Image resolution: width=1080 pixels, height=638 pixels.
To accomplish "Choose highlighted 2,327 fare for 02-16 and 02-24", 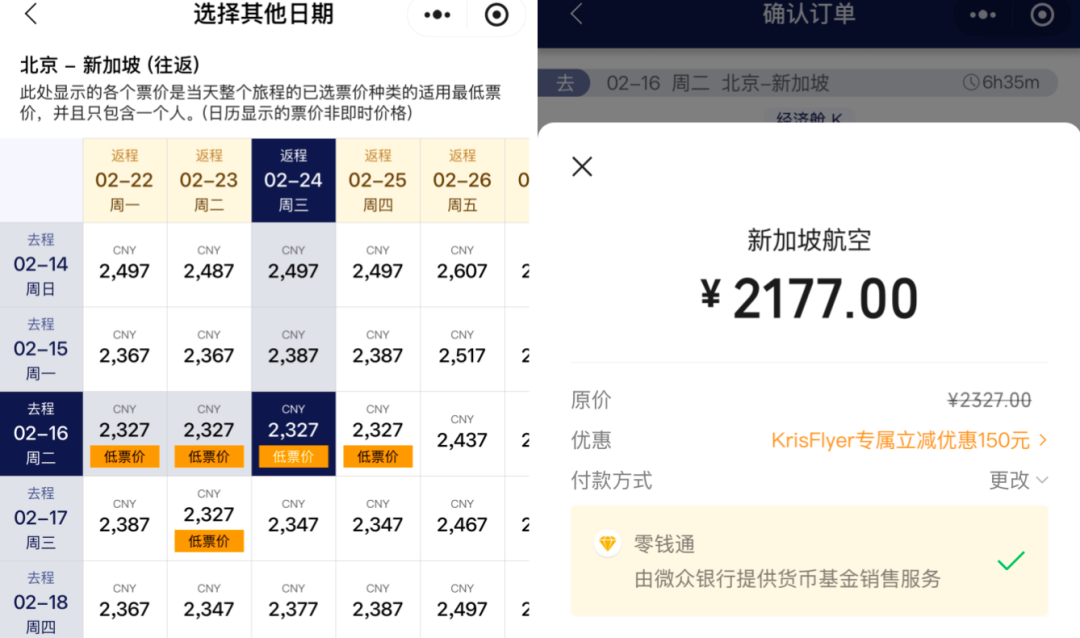I will [293, 433].
